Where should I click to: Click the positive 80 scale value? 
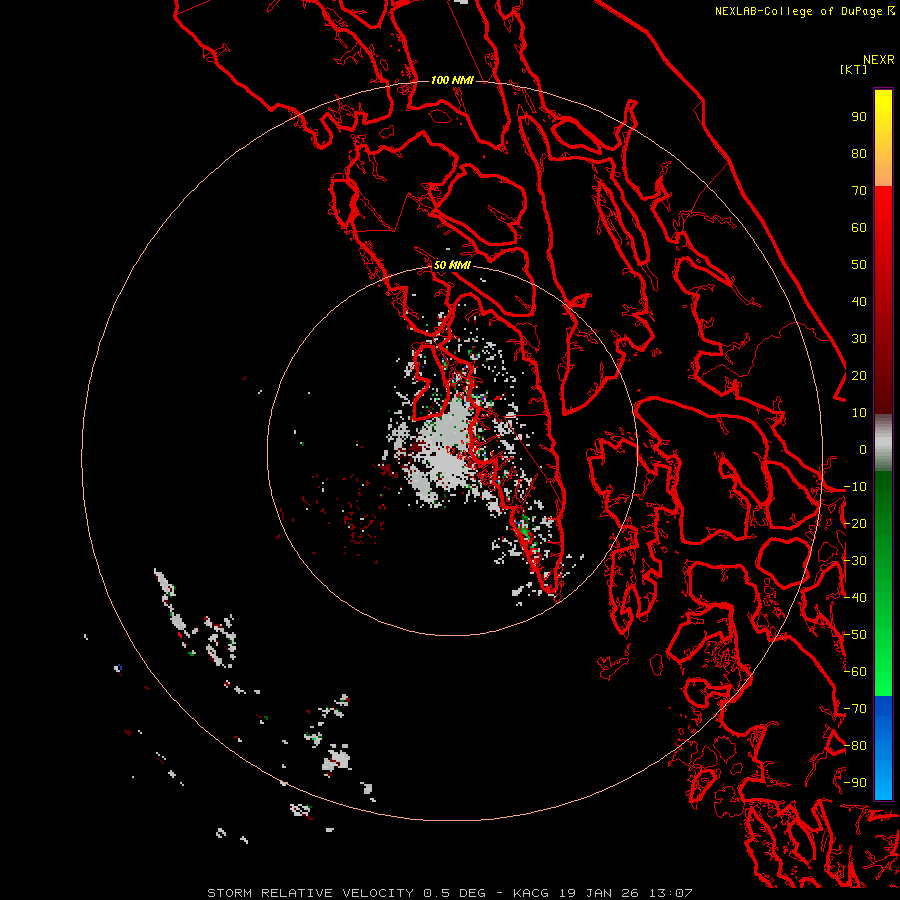859,154
